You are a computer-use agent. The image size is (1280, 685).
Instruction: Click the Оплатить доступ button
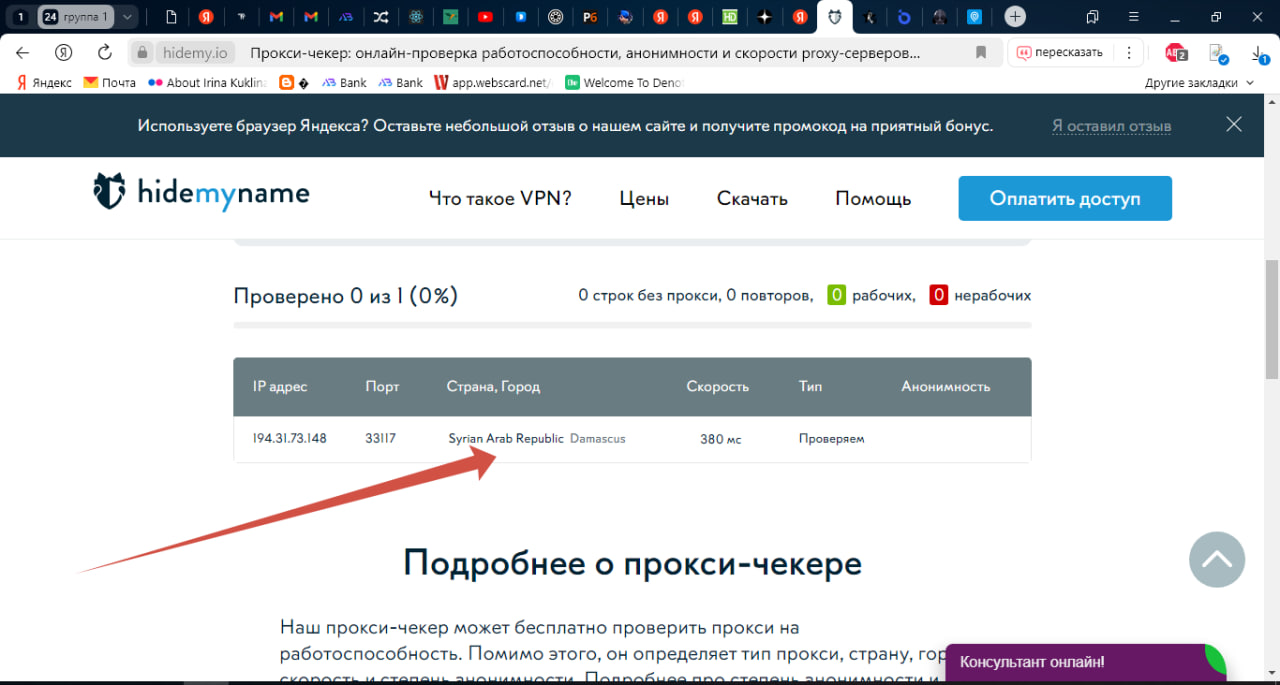click(x=1065, y=198)
